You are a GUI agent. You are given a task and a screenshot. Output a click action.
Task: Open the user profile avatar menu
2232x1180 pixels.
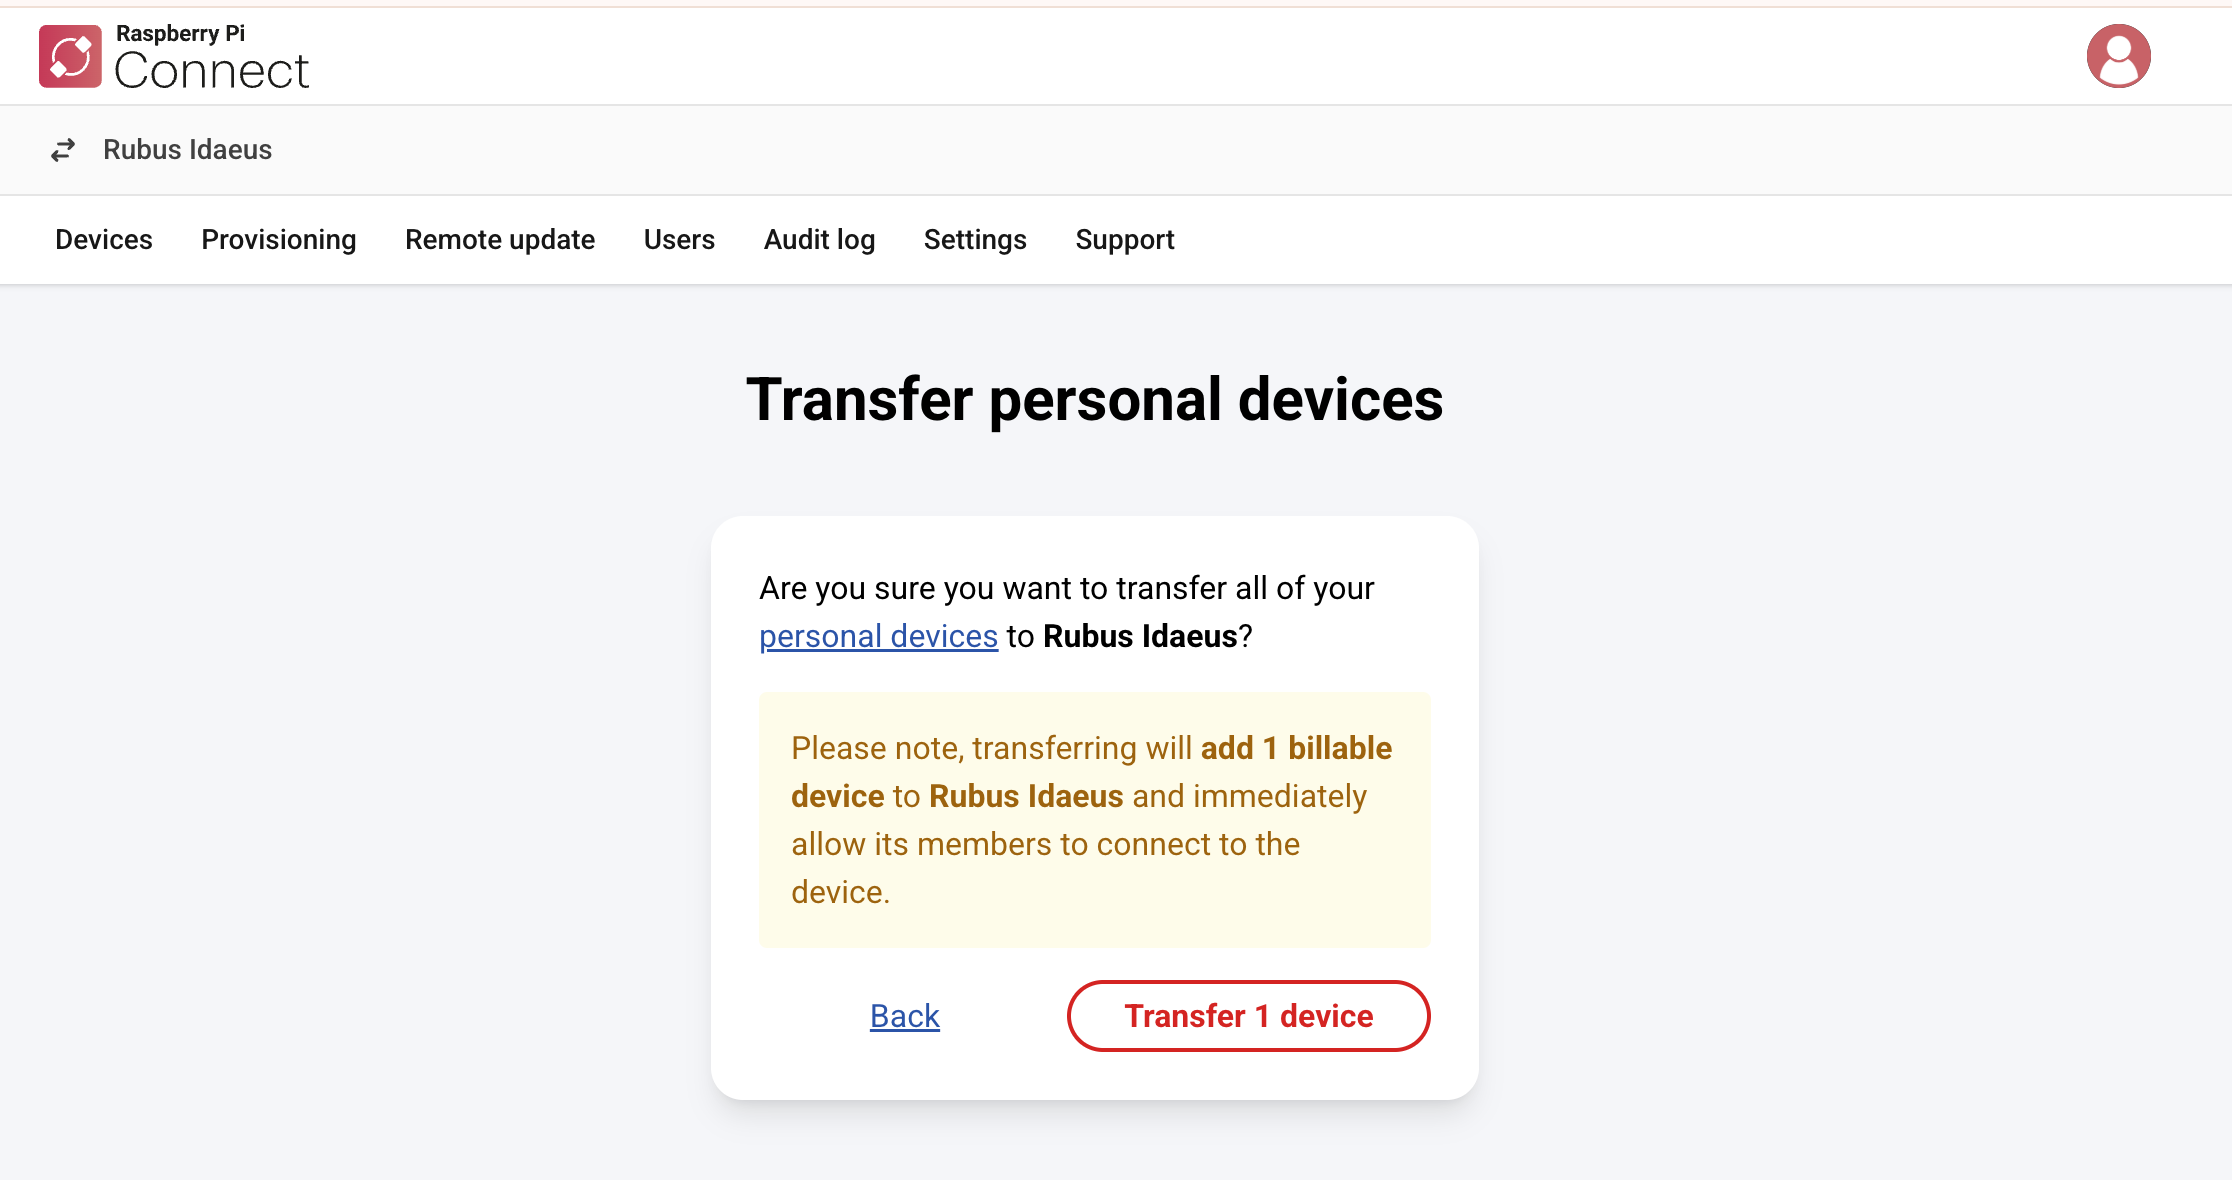click(x=2118, y=56)
